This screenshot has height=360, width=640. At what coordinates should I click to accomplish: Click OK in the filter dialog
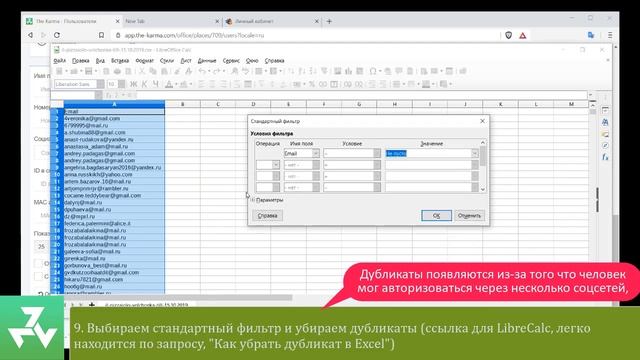point(436,216)
